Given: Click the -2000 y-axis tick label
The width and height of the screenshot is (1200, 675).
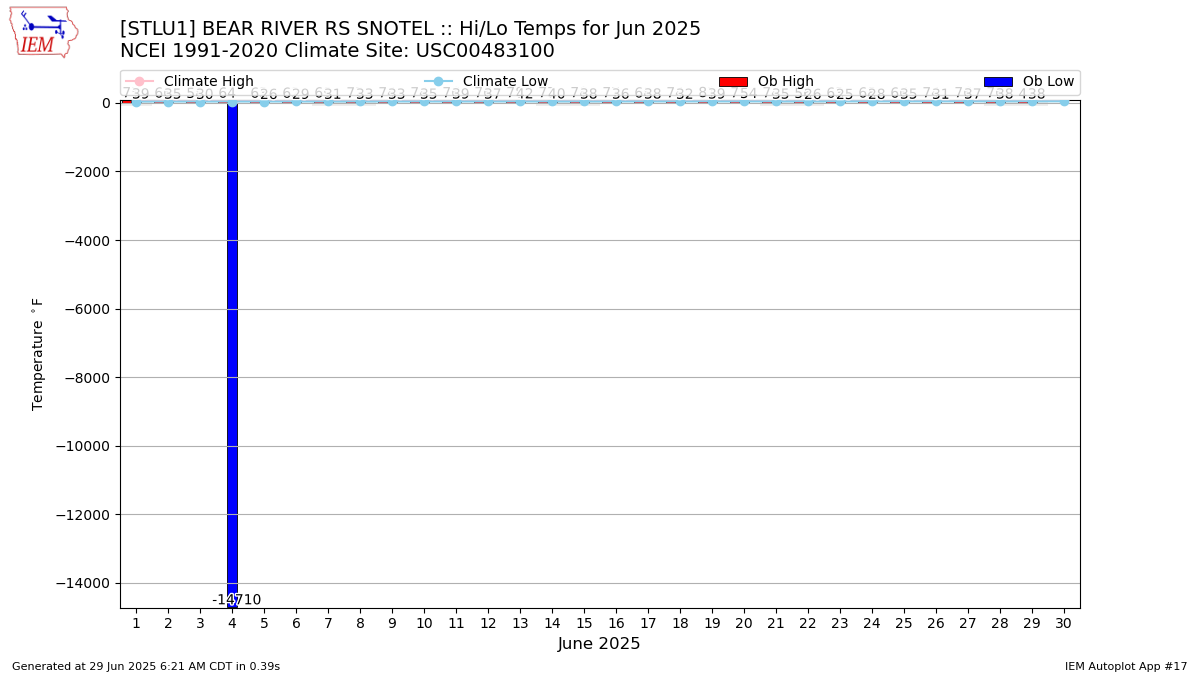Looking at the screenshot, I should tap(87, 172).
